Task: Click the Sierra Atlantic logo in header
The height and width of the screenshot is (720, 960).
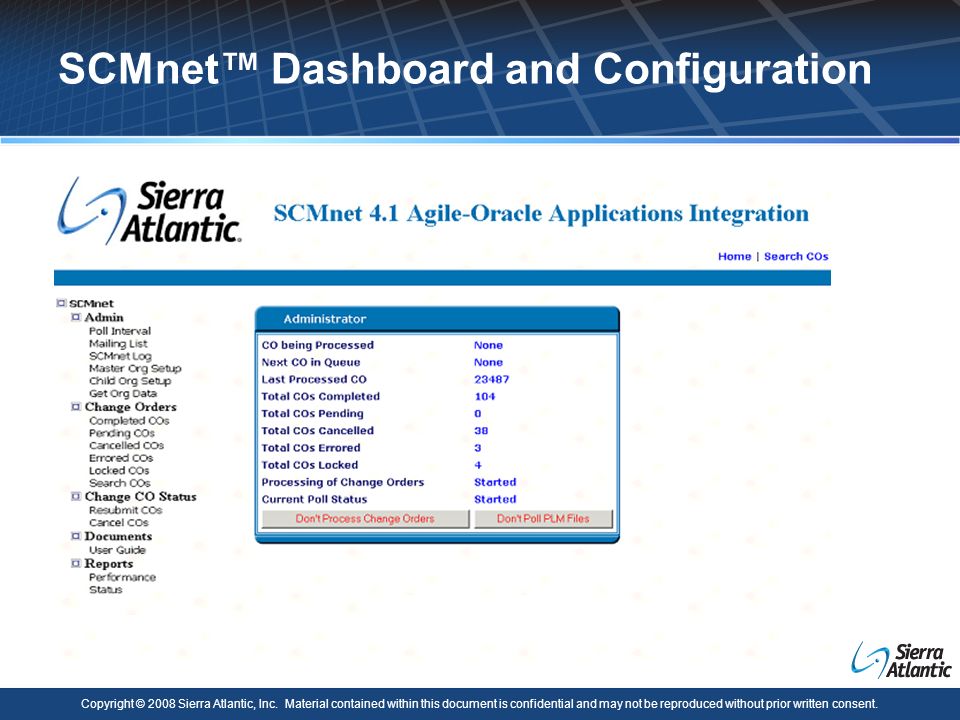Action: click(149, 211)
